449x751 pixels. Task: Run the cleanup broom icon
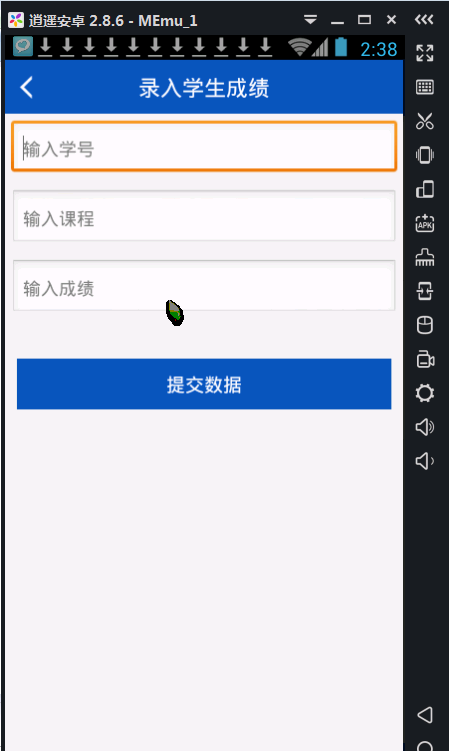click(425, 257)
